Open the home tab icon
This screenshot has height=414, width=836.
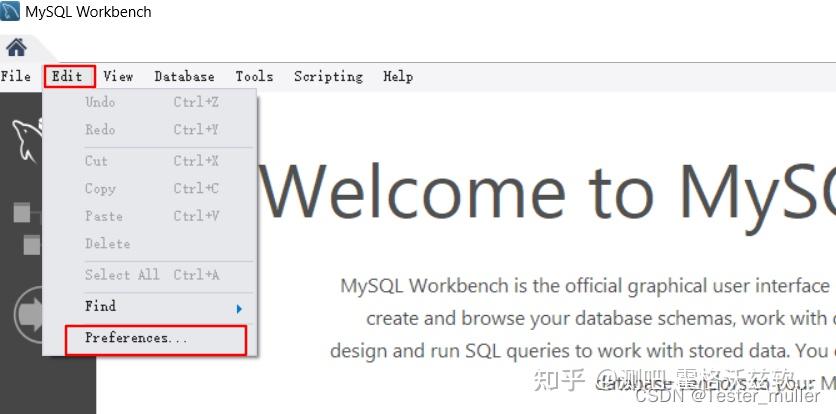pos(16,47)
